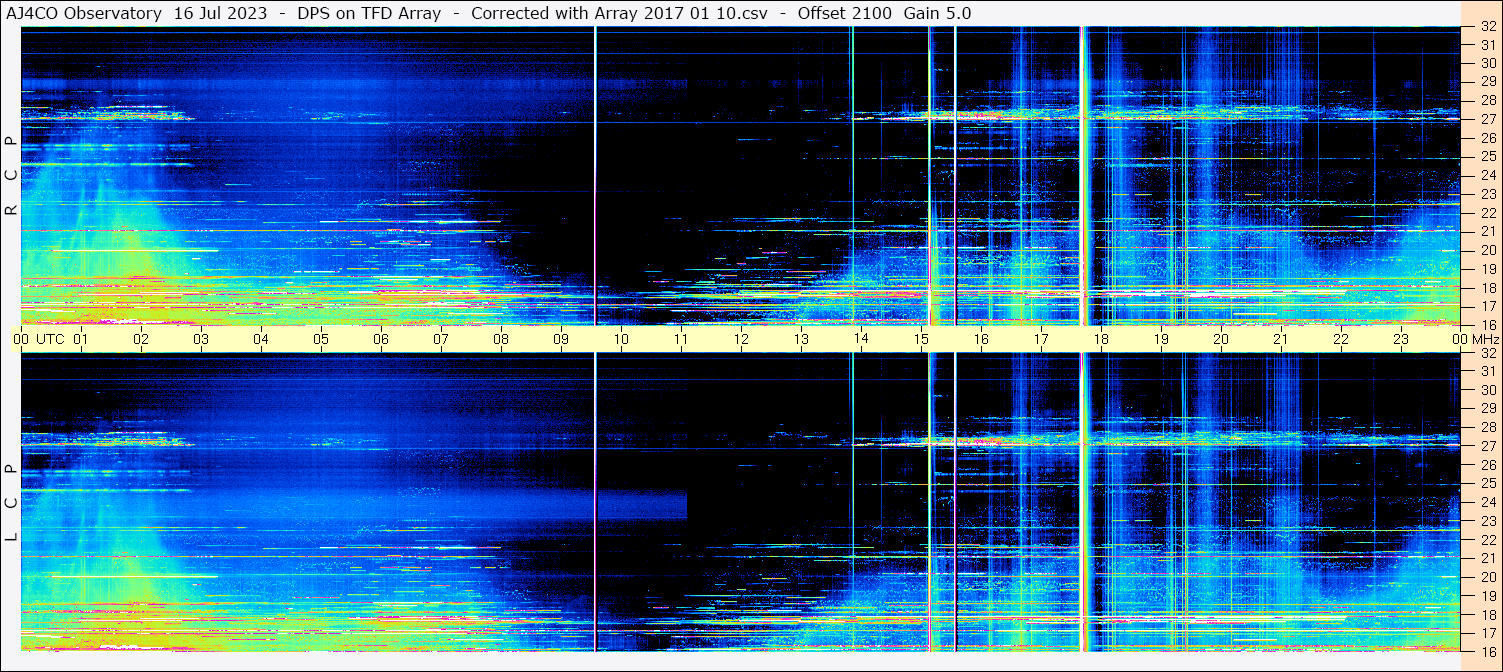The image size is (1503, 672).
Task: Click the 21 MHz tick label, RCP panel
Action: 1488,231
